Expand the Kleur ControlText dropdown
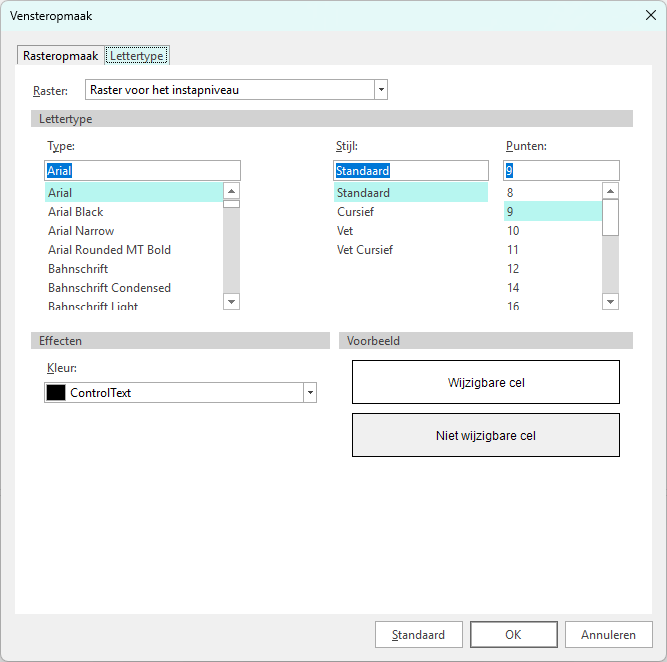The image size is (667, 662). click(x=310, y=393)
